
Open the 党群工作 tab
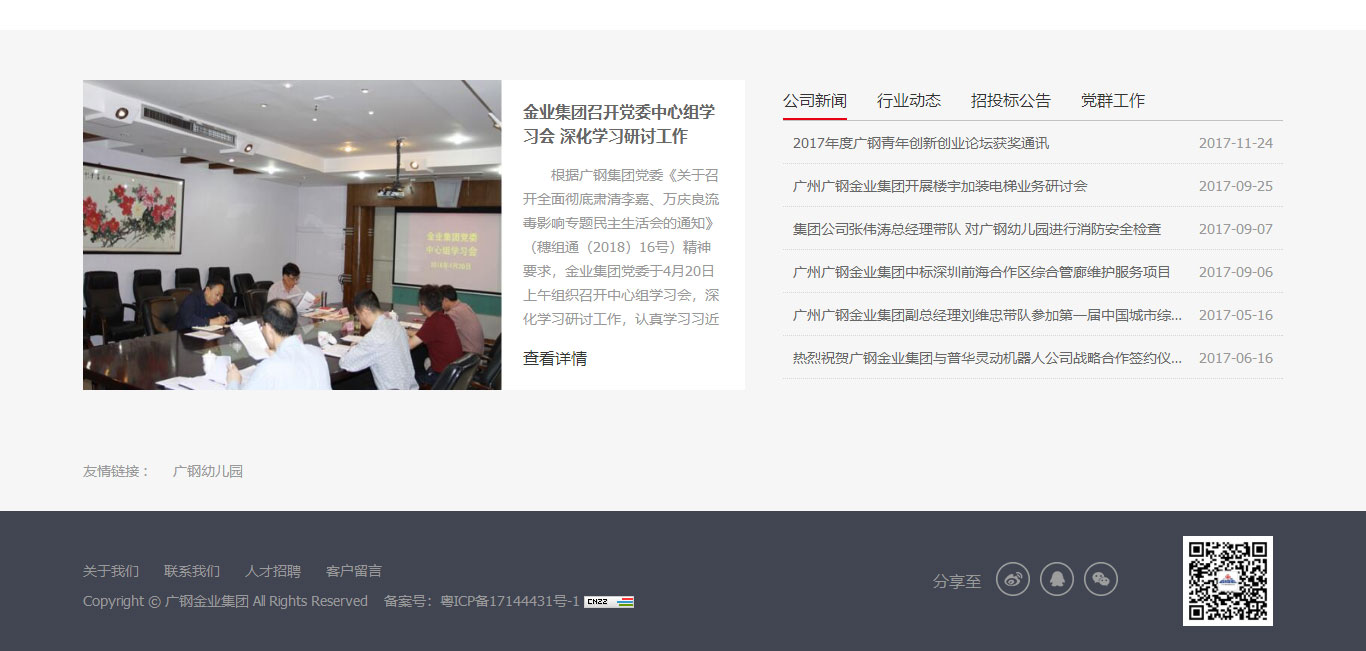point(1113,100)
